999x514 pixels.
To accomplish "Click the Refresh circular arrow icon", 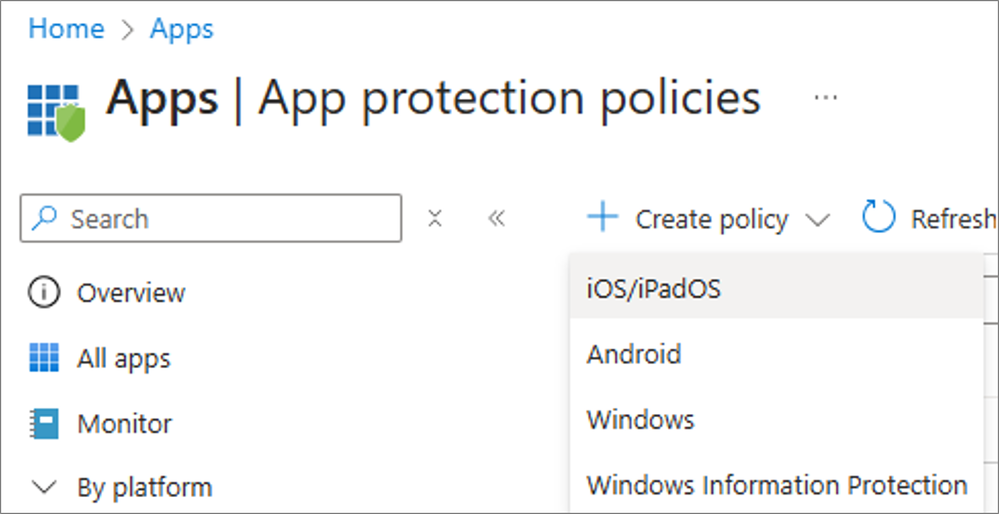I will click(x=879, y=217).
